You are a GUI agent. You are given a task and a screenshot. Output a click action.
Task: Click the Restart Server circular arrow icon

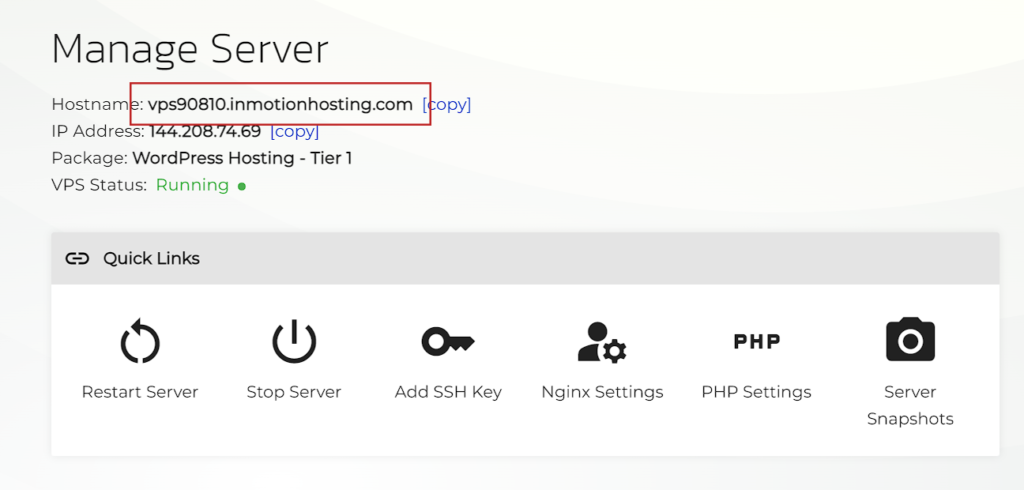click(140, 341)
